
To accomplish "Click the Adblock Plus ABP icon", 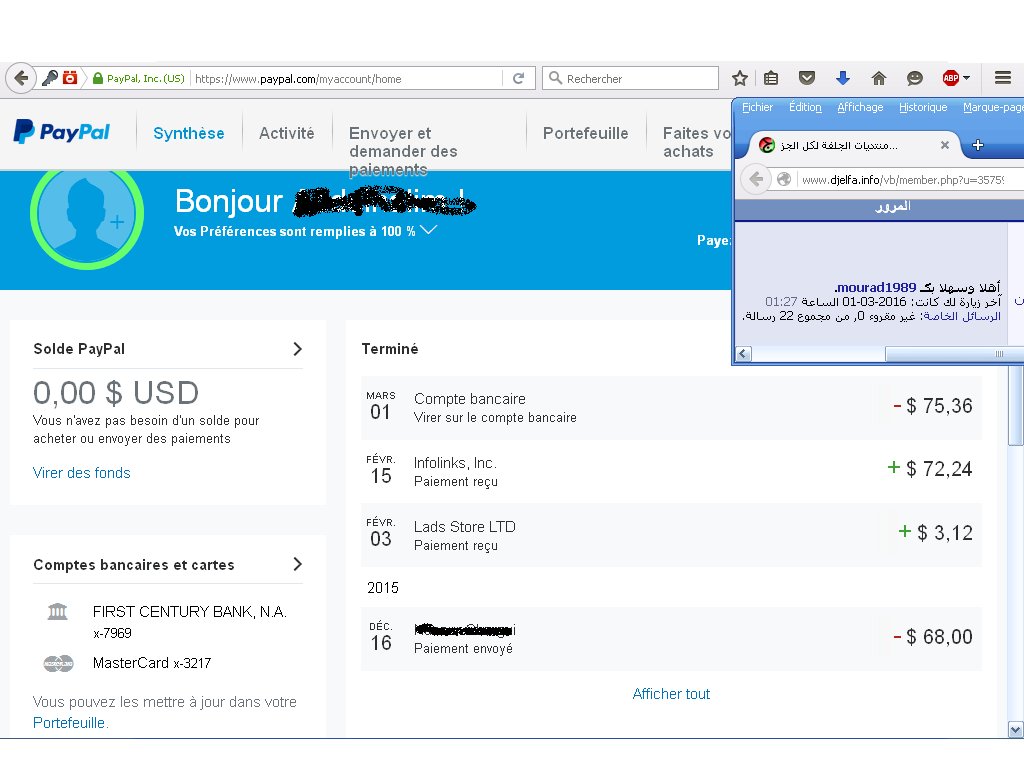I will click(x=950, y=78).
